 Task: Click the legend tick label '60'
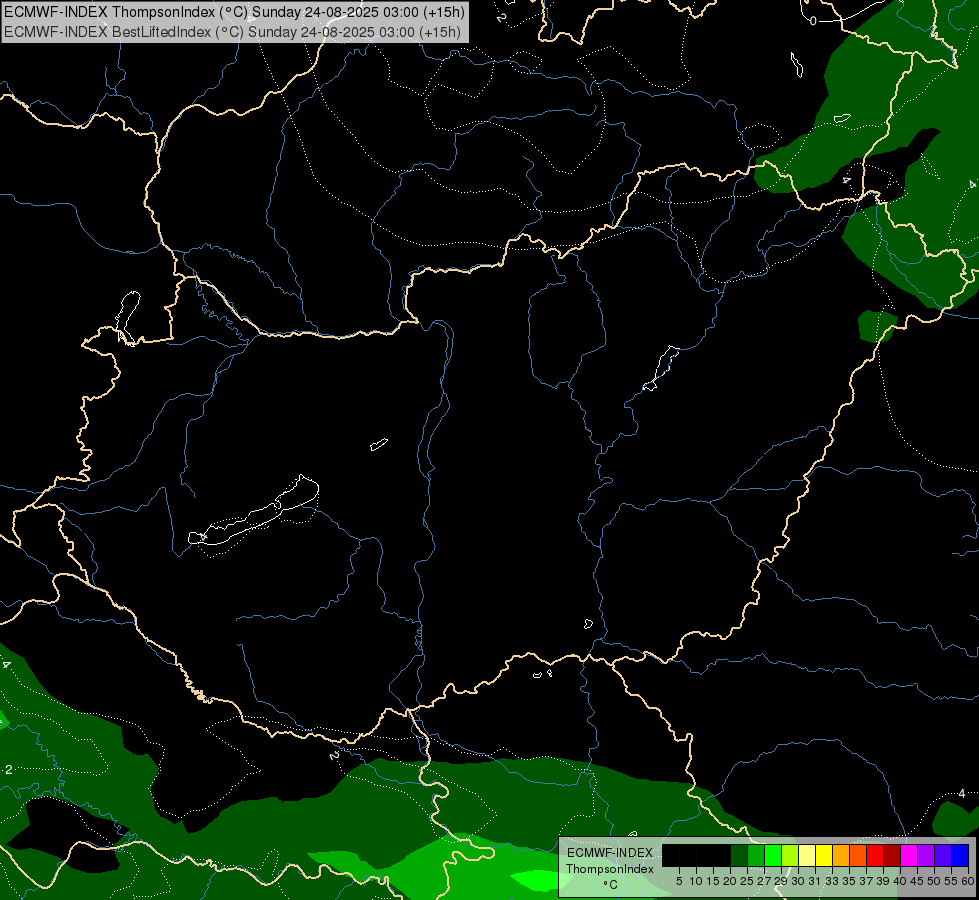click(x=968, y=881)
